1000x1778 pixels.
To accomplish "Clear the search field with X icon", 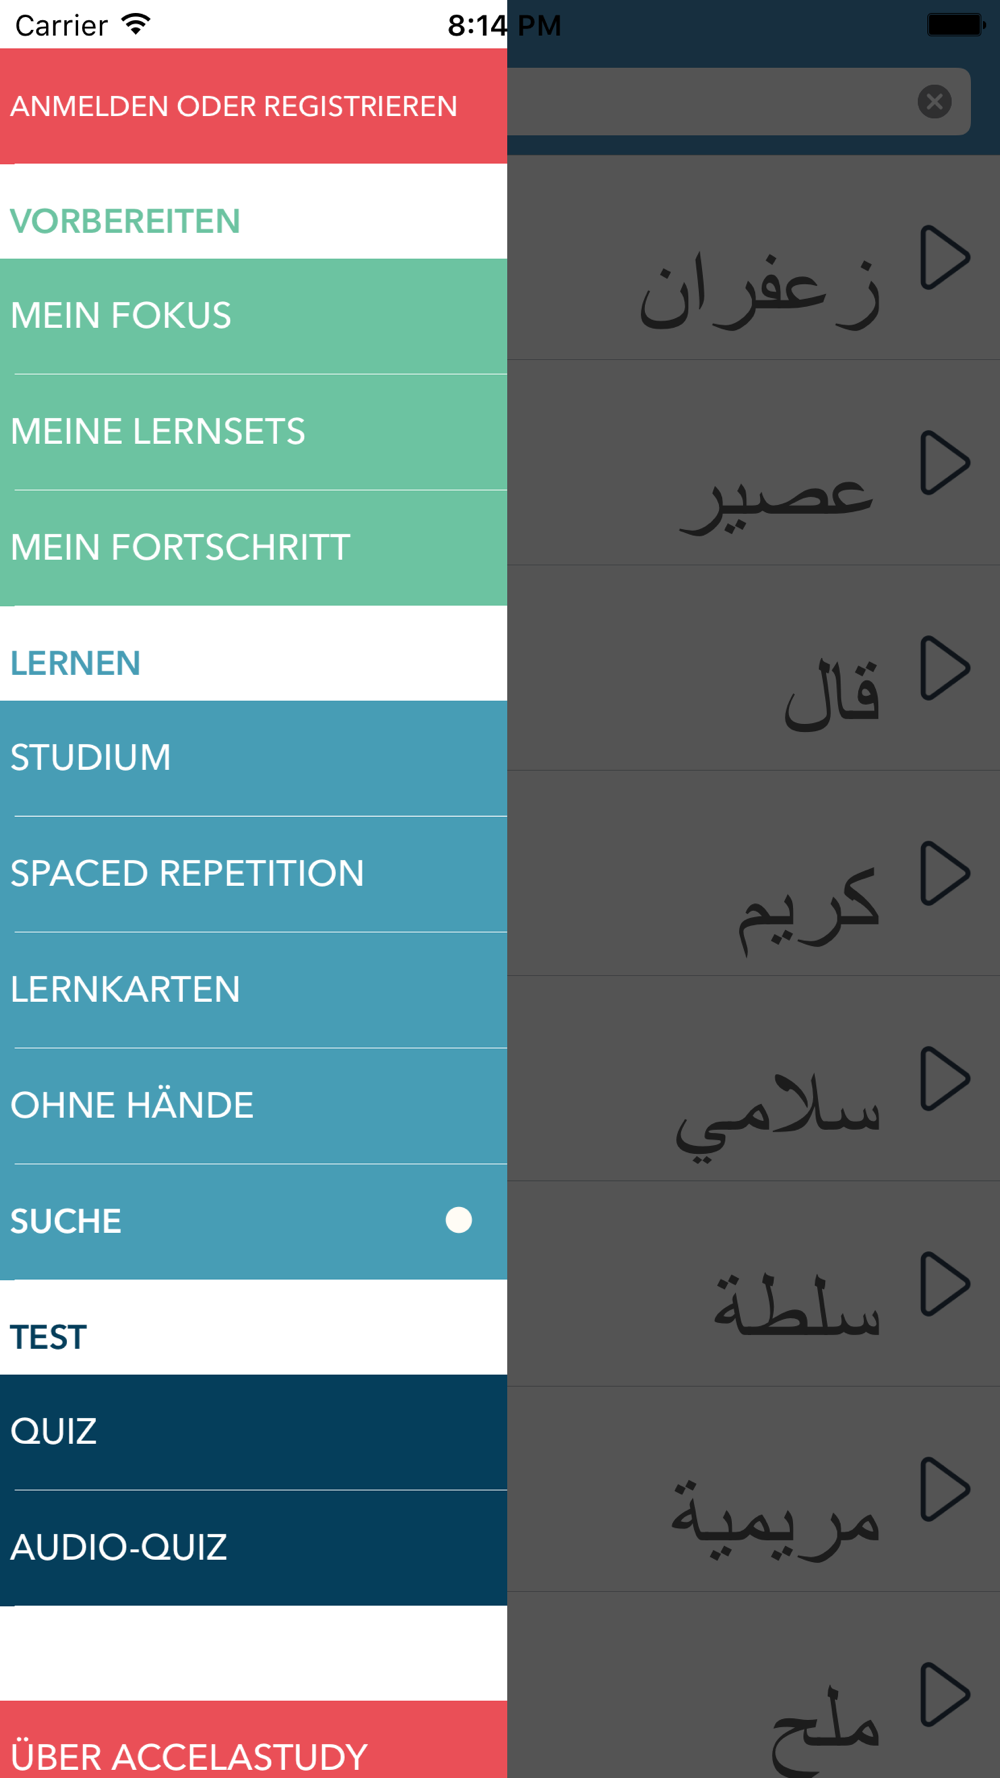I will [934, 101].
